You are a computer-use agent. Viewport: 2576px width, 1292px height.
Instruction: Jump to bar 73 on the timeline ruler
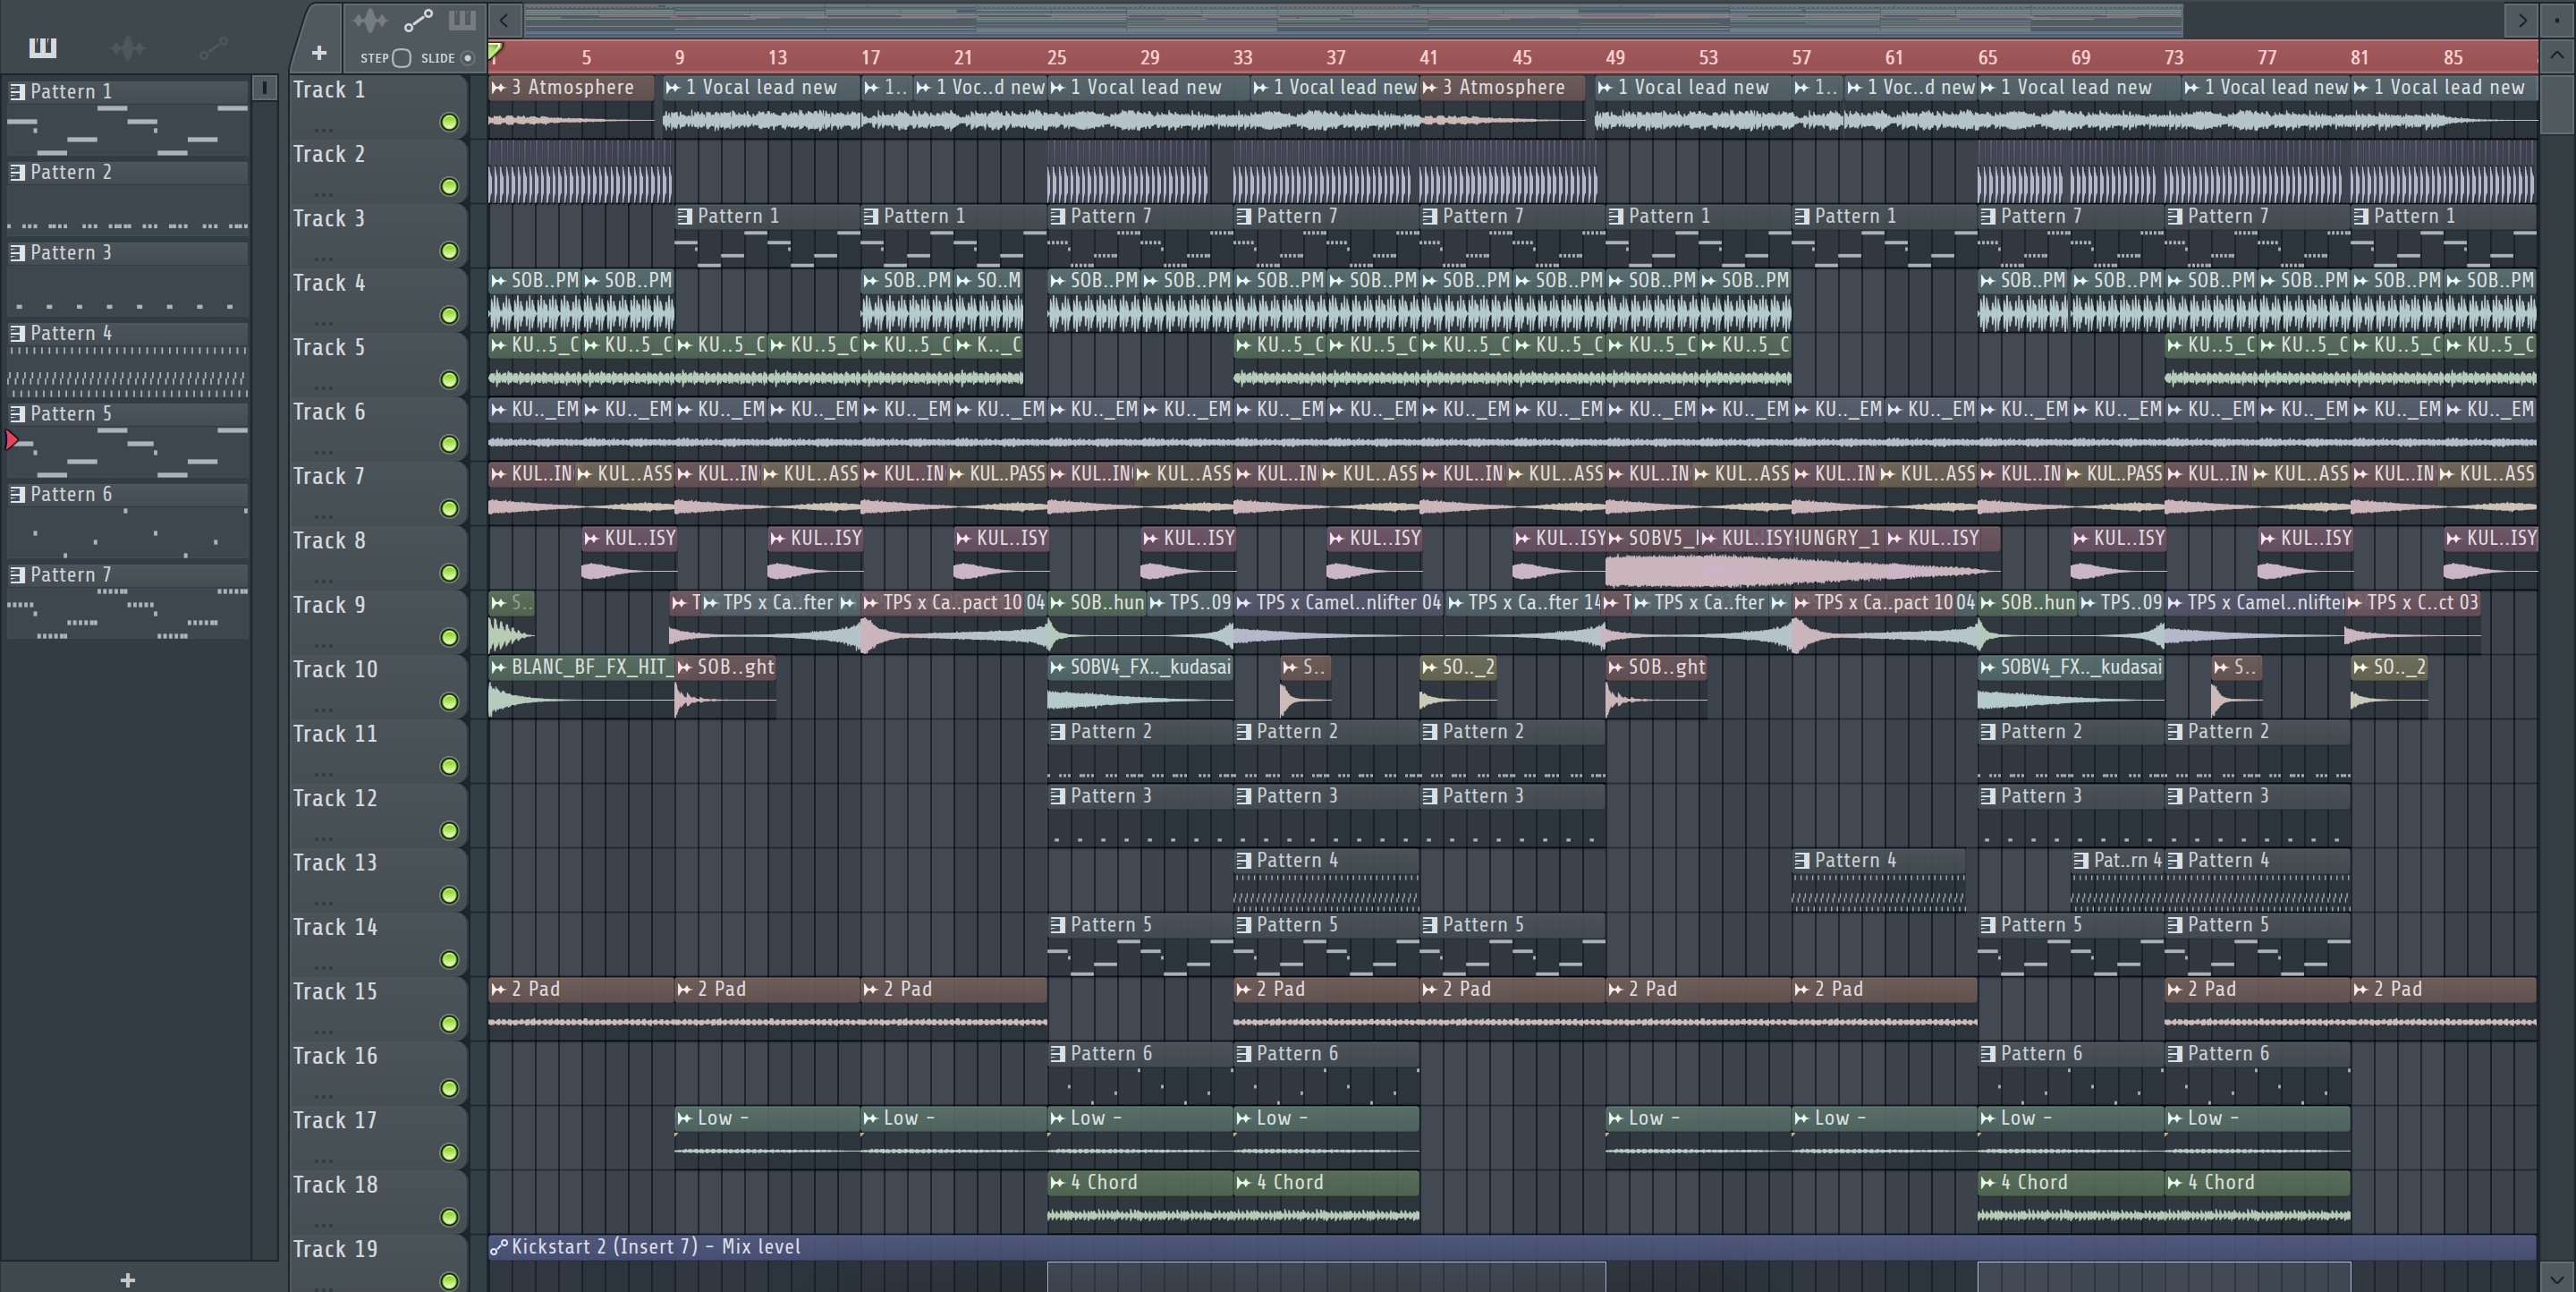2174,57
